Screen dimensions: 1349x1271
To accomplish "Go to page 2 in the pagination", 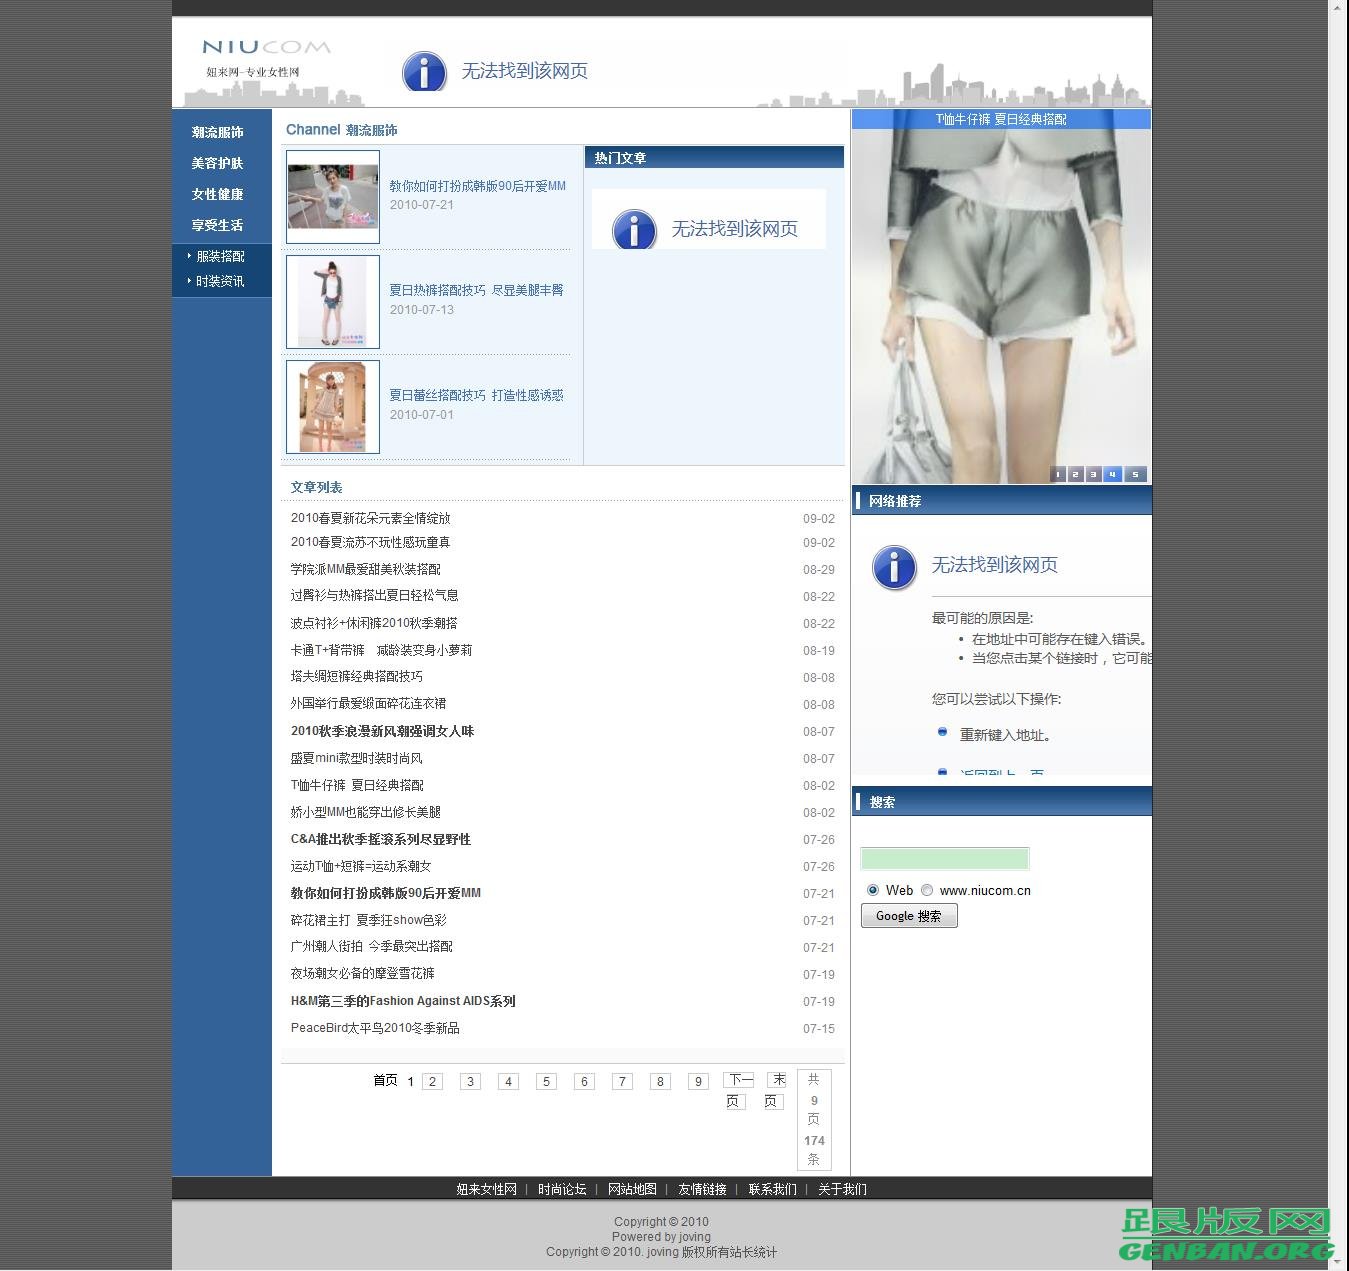I will click(432, 1081).
